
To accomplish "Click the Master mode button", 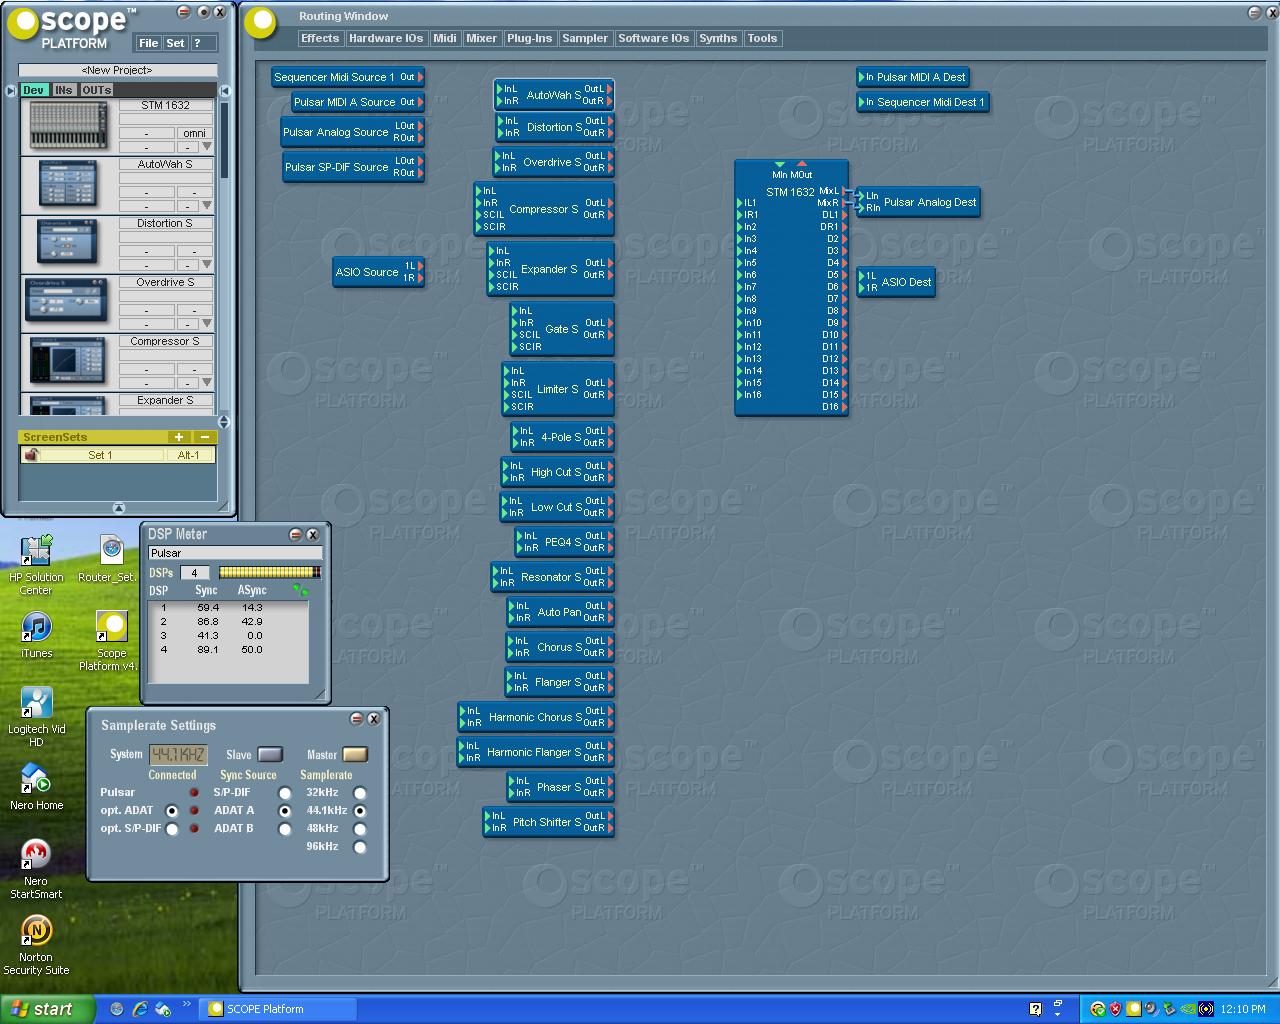I will [x=355, y=755].
